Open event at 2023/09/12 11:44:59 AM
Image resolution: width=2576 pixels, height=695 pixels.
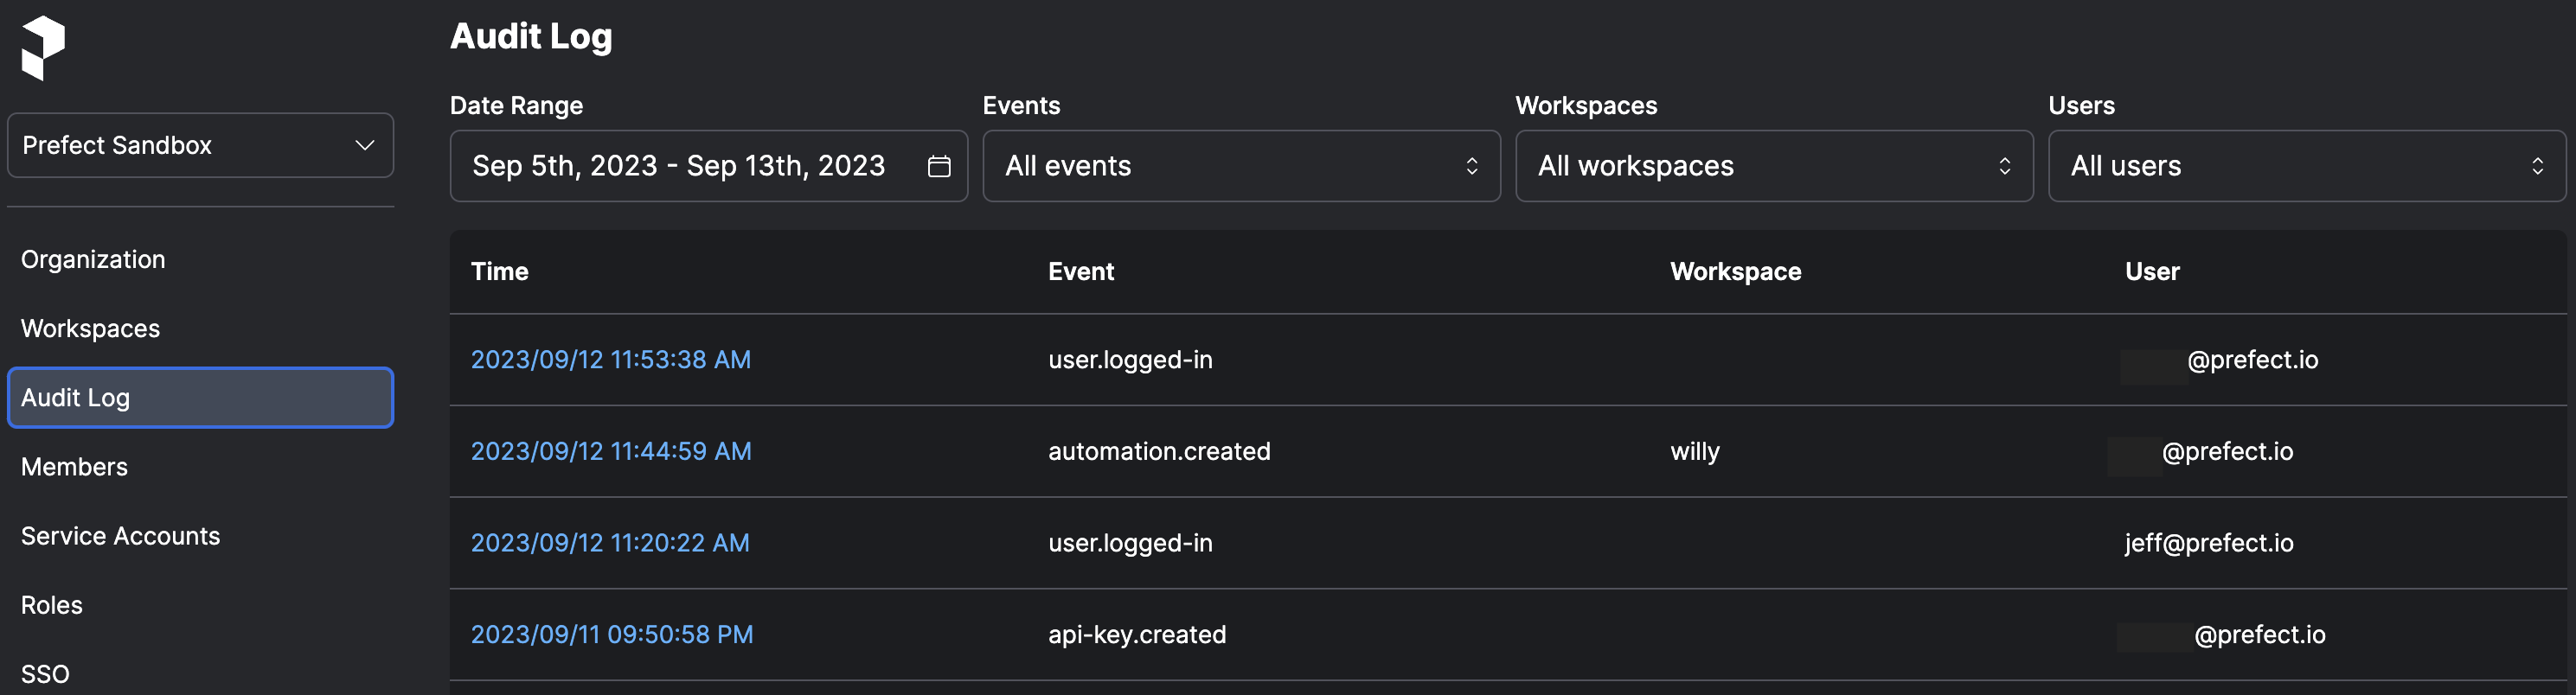tap(611, 451)
